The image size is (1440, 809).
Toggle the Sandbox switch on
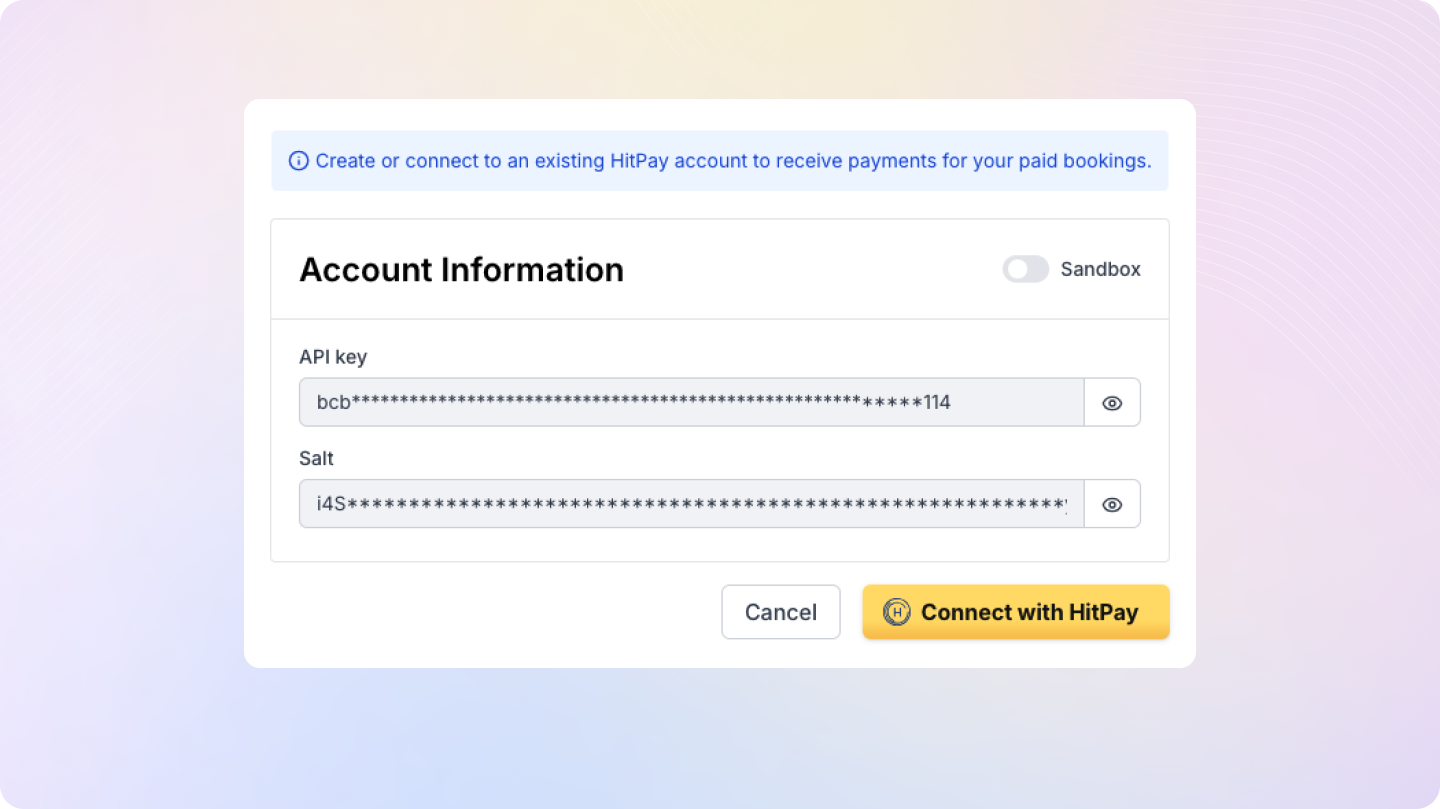[1025, 269]
